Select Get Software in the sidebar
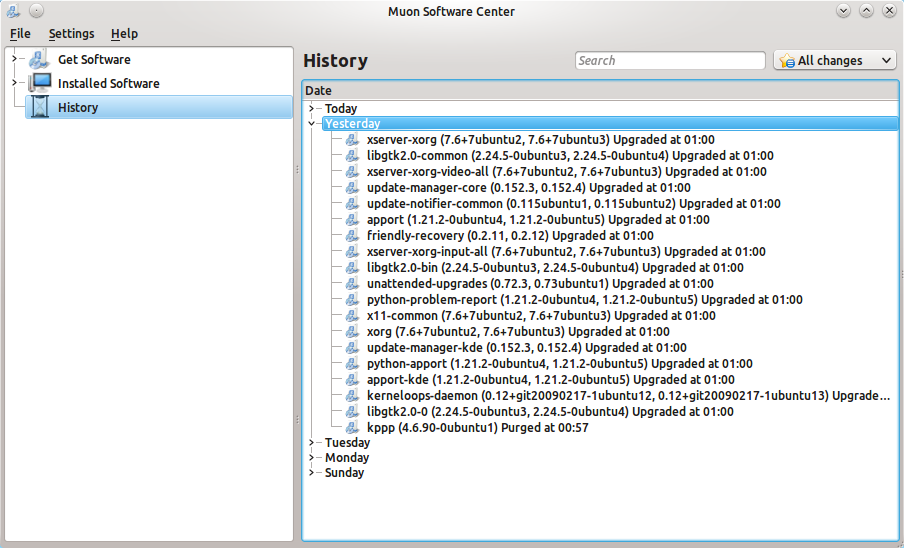The height and width of the screenshot is (548, 904). click(94, 59)
